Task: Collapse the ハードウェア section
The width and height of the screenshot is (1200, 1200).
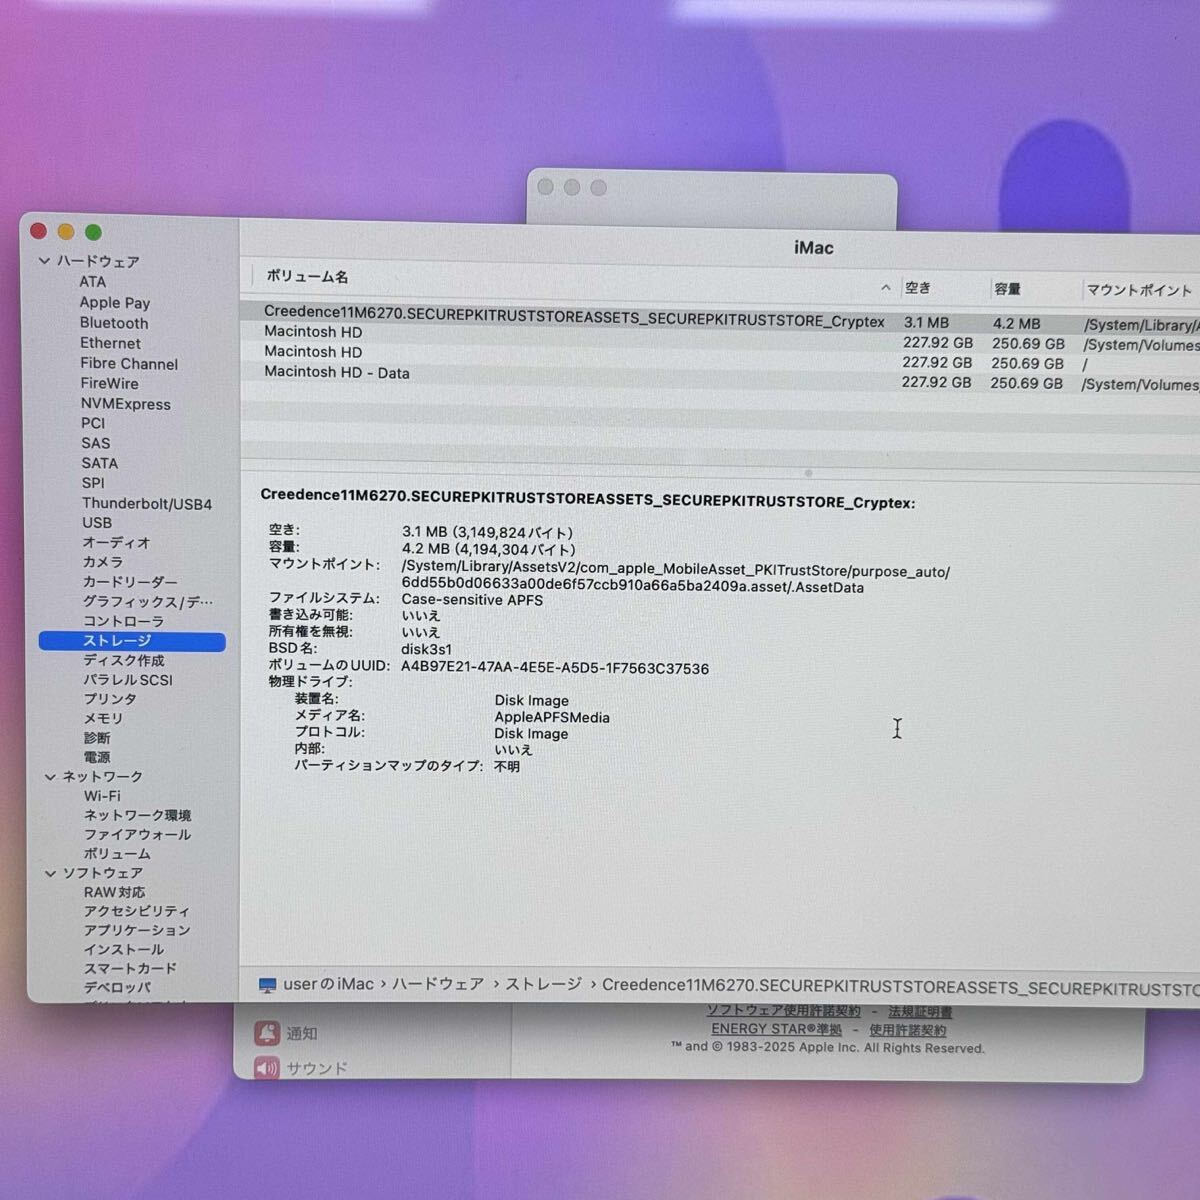Action: [44, 261]
